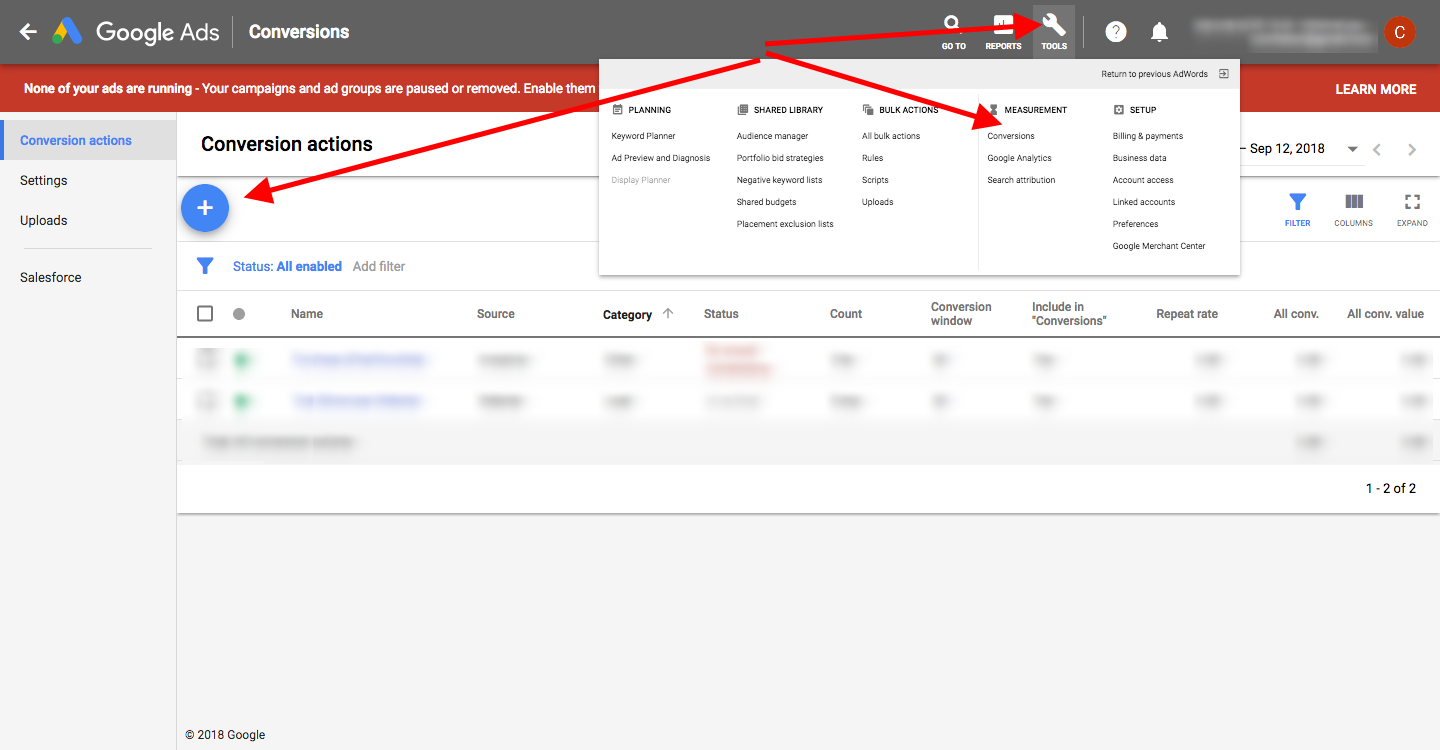Click the LEARN MORE link
This screenshot has width=1440, height=750.
click(x=1375, y=88)
